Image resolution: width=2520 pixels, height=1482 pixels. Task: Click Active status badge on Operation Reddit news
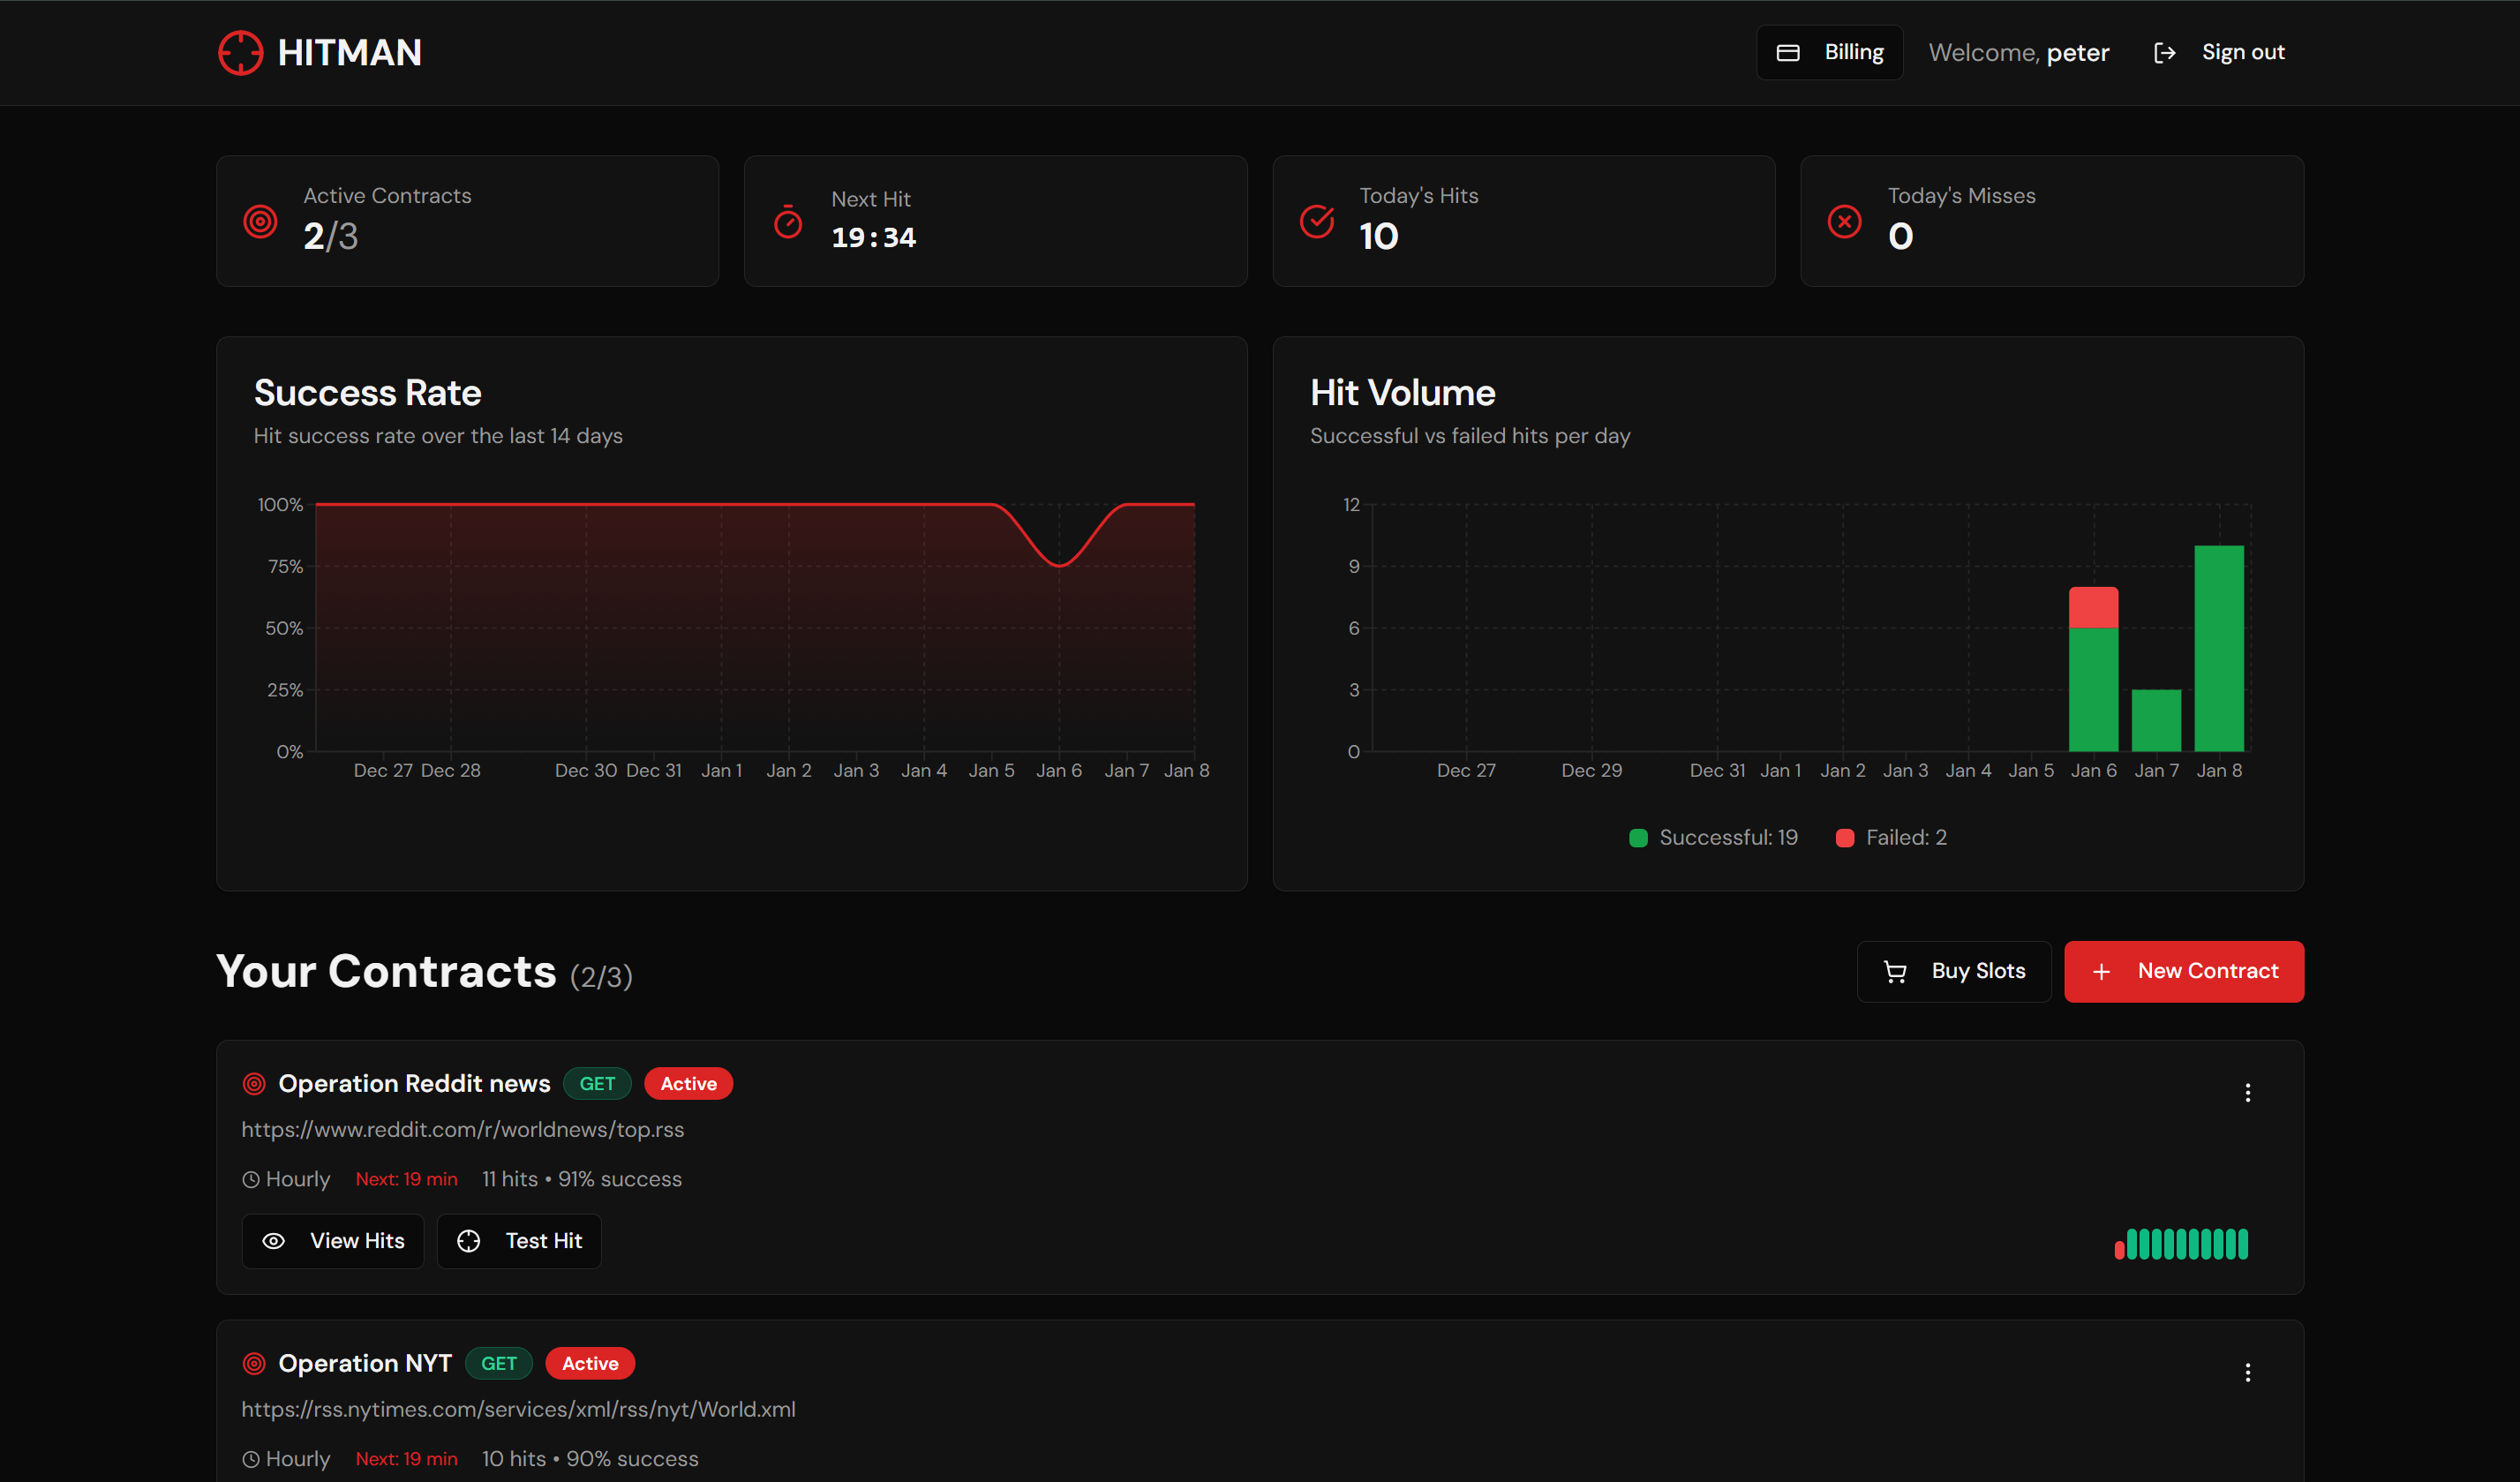click(688, 1084)
